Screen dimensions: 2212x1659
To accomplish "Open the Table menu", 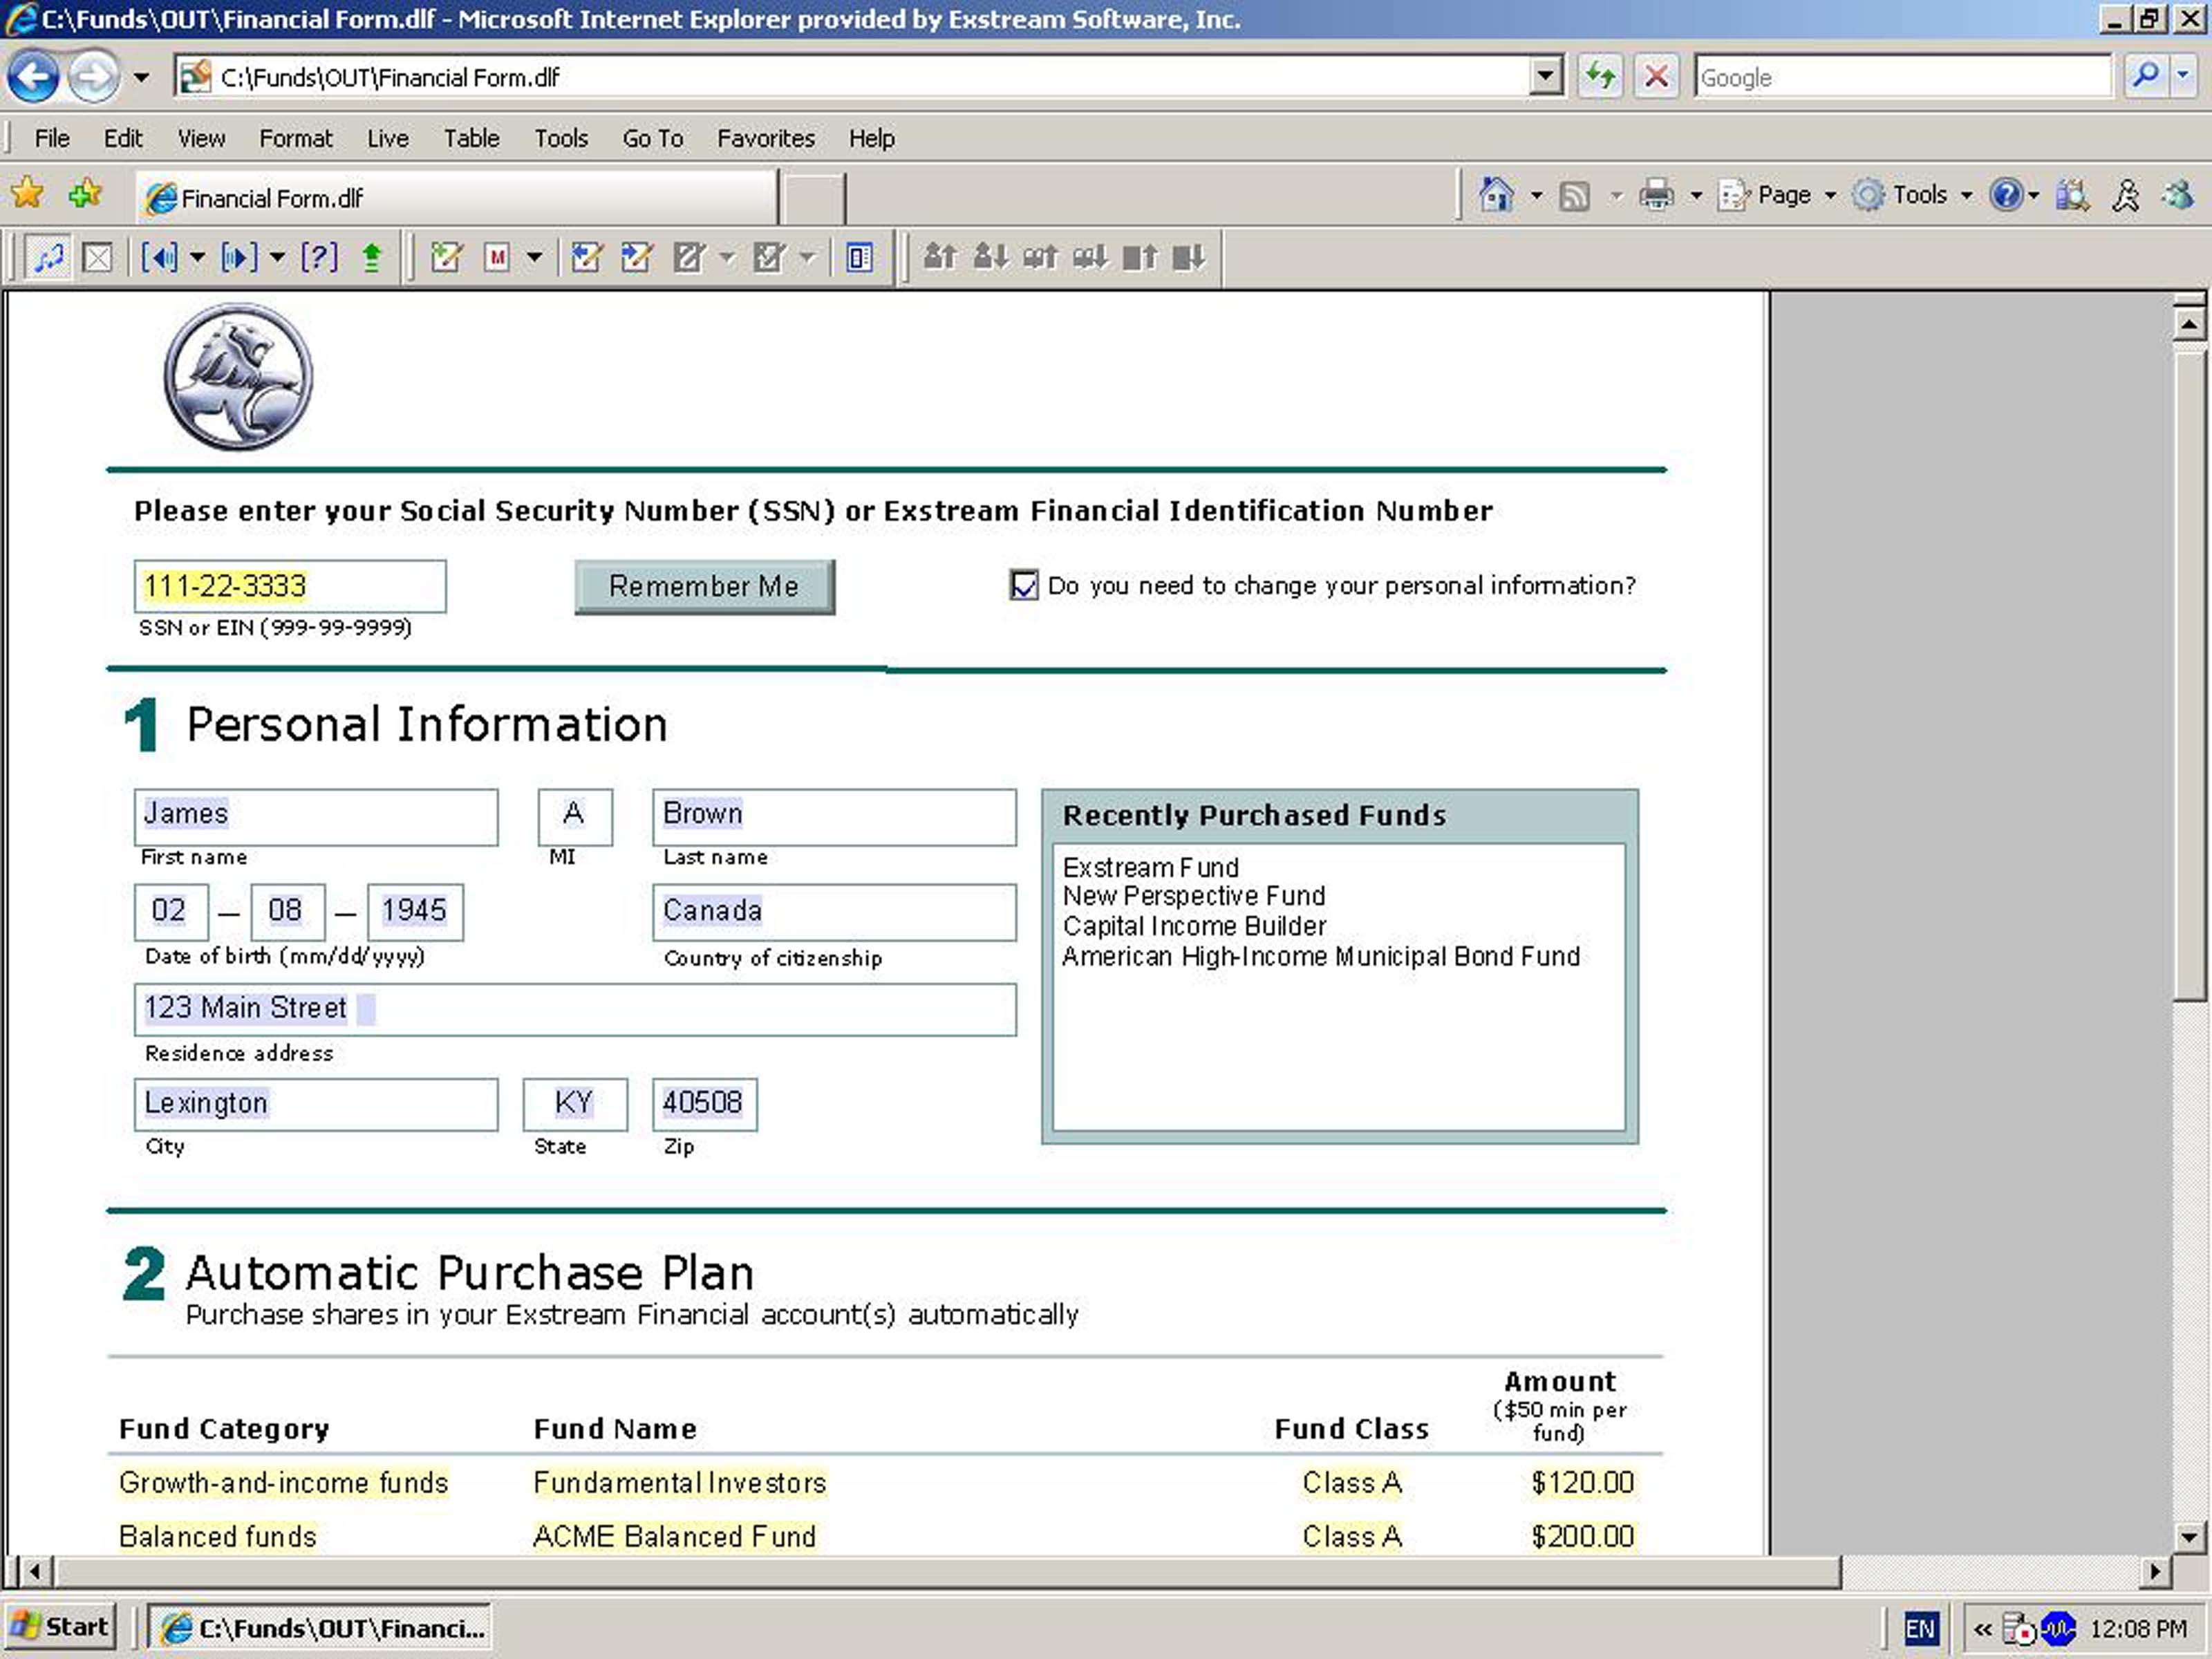I will (x=471, y=138).
